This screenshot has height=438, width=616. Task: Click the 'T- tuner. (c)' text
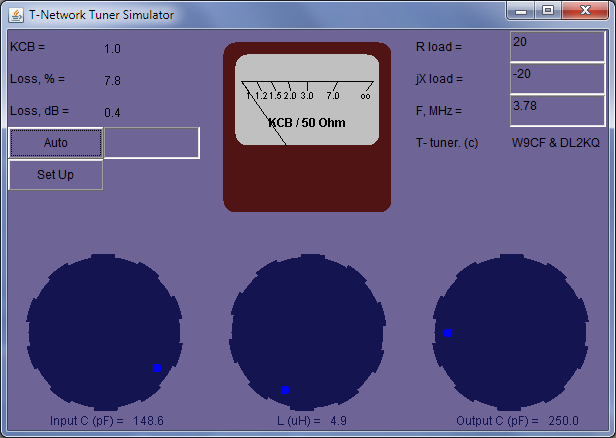pyautogui.click(x=447, y=143)
